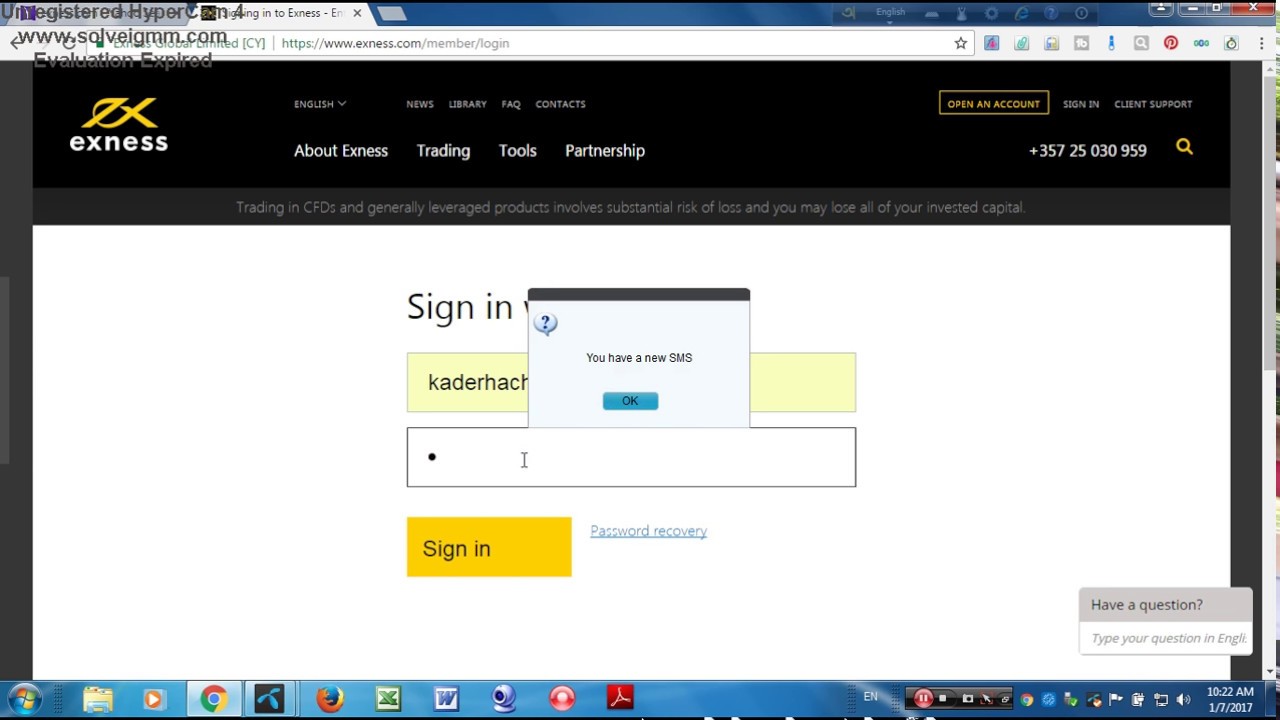Open the LIBRARY page
Image resolution: width=1280 pixels, height=720 pixels.
467,104
